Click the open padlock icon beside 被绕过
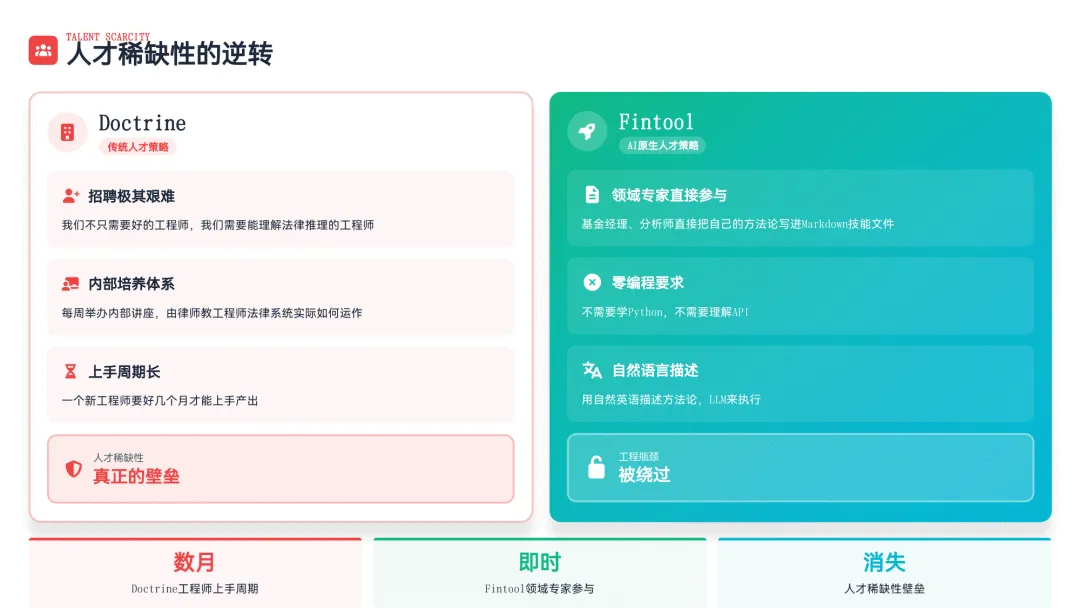The image size is (1080, 608). tap(596, 467)
